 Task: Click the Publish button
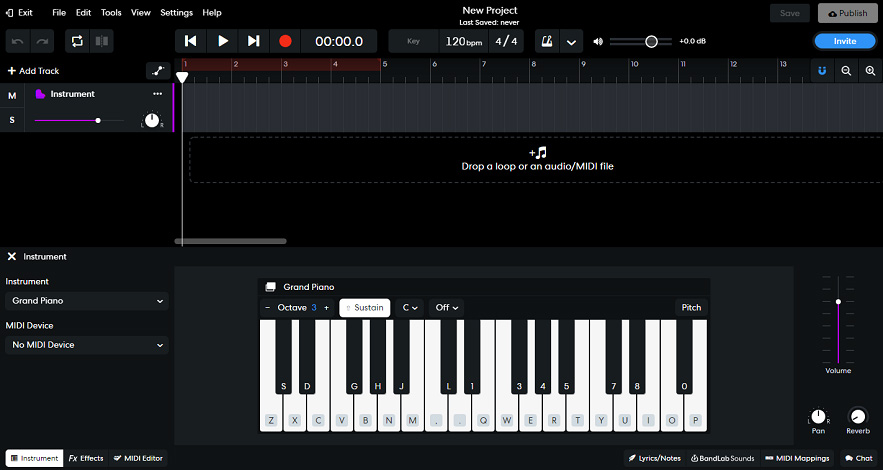pyautogui.click(x=847, y=13)
